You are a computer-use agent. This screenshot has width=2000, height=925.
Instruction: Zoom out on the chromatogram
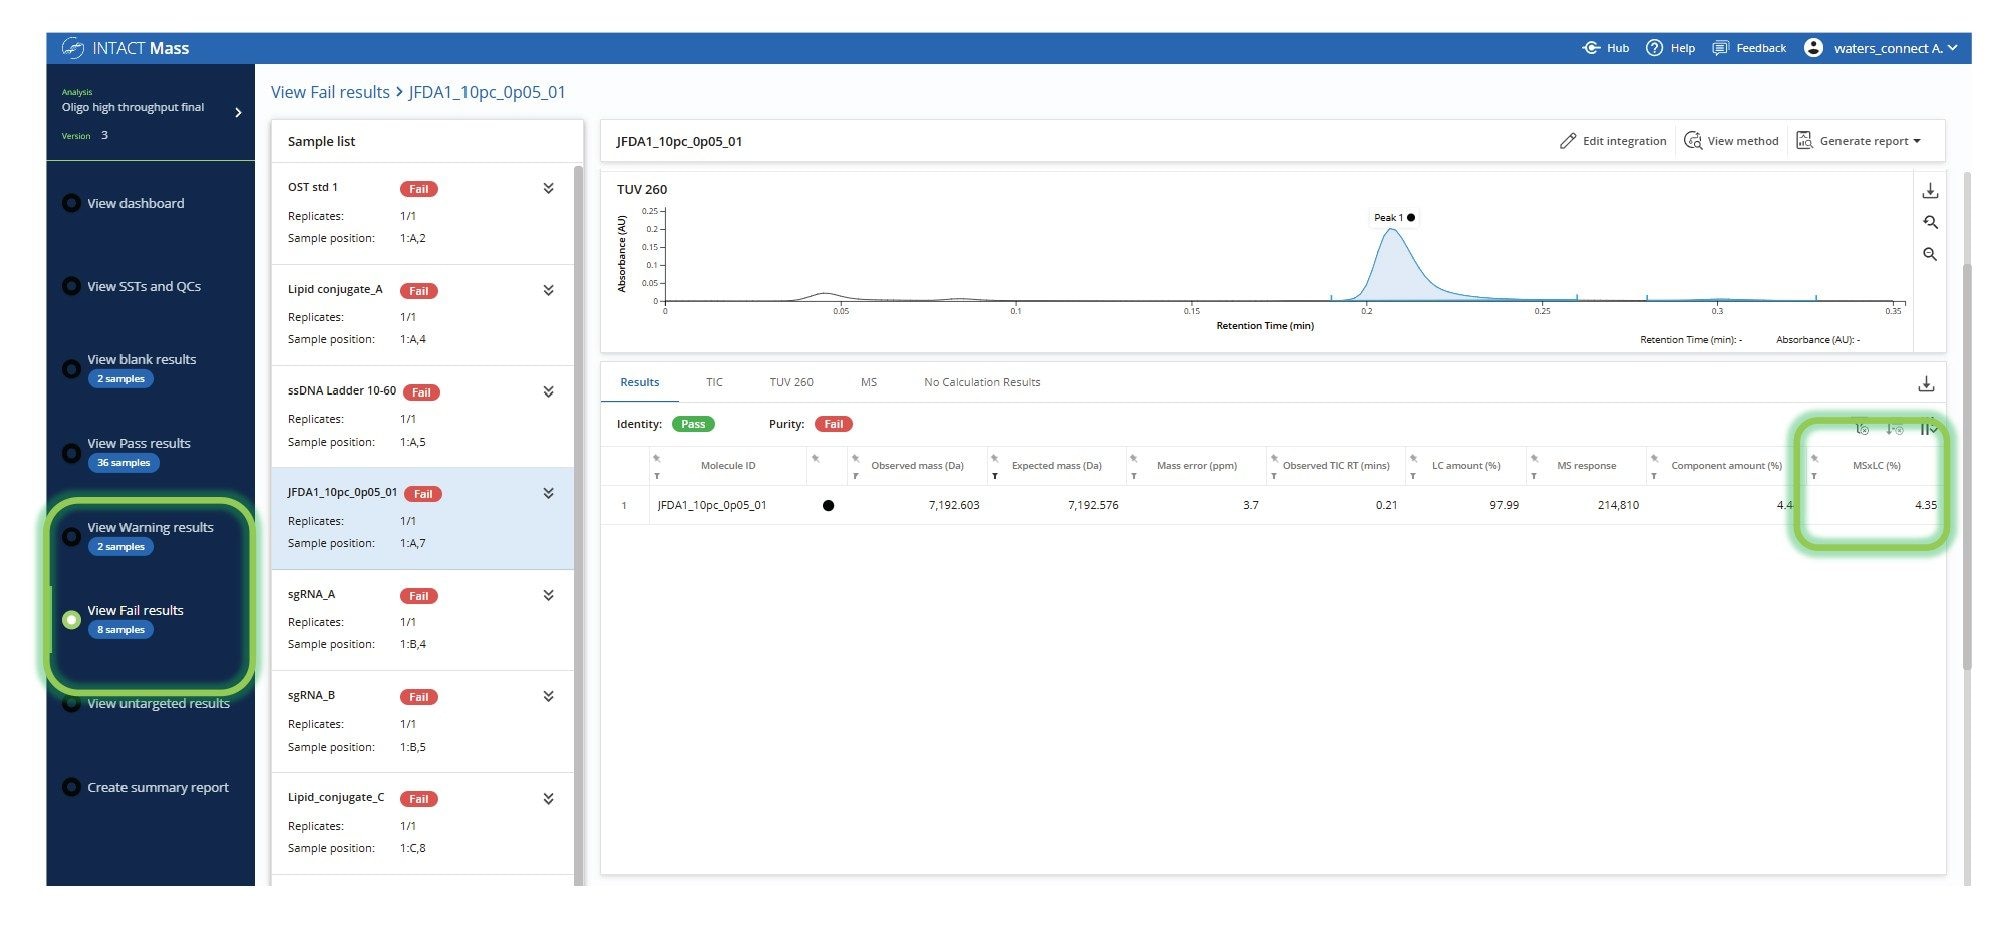[x=1930, y=255]
